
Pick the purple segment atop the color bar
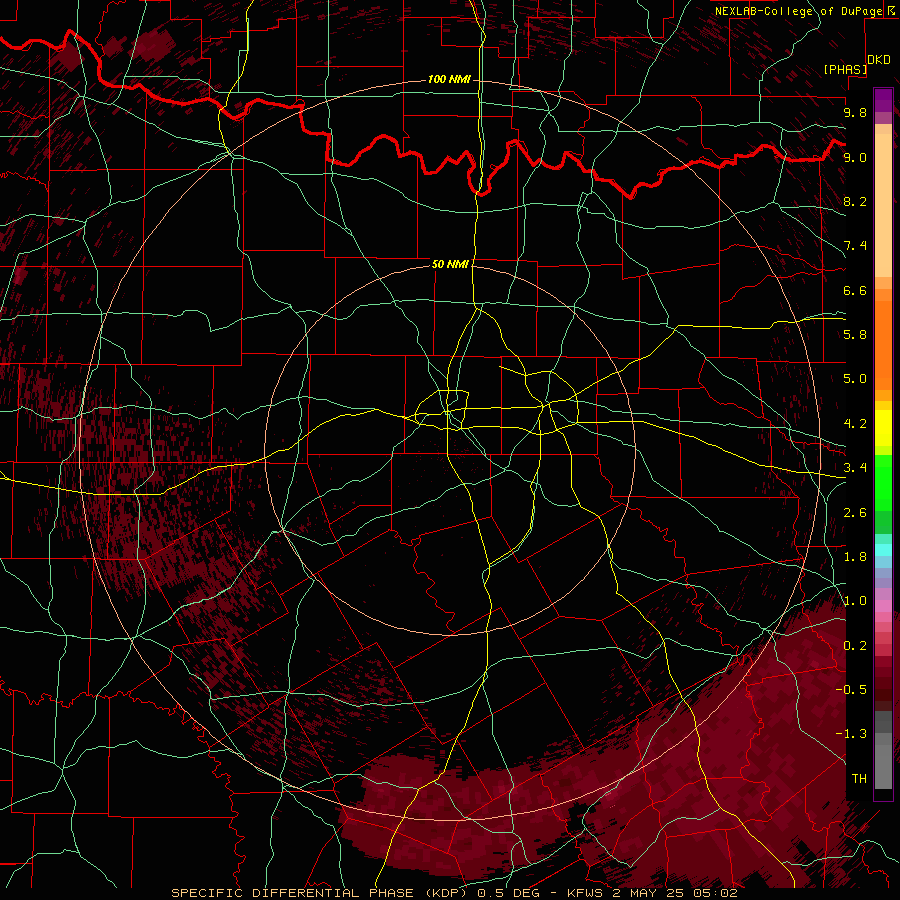pyautogui.click(x=883, y=100)
